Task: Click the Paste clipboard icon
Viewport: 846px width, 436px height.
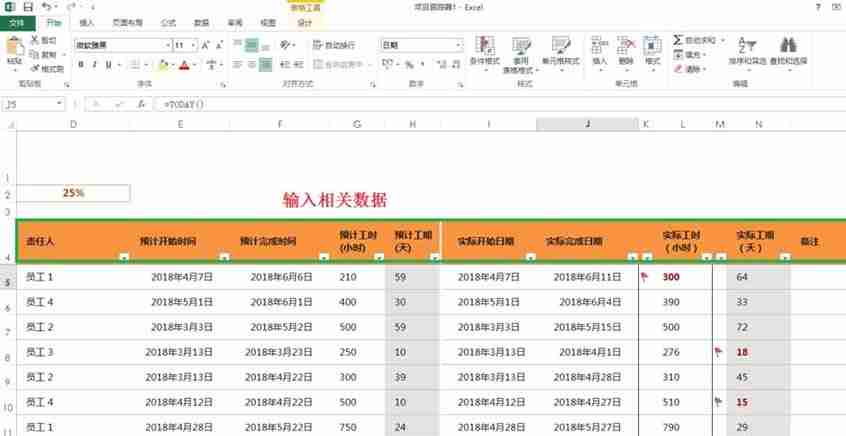Action: tap(15, 47)
